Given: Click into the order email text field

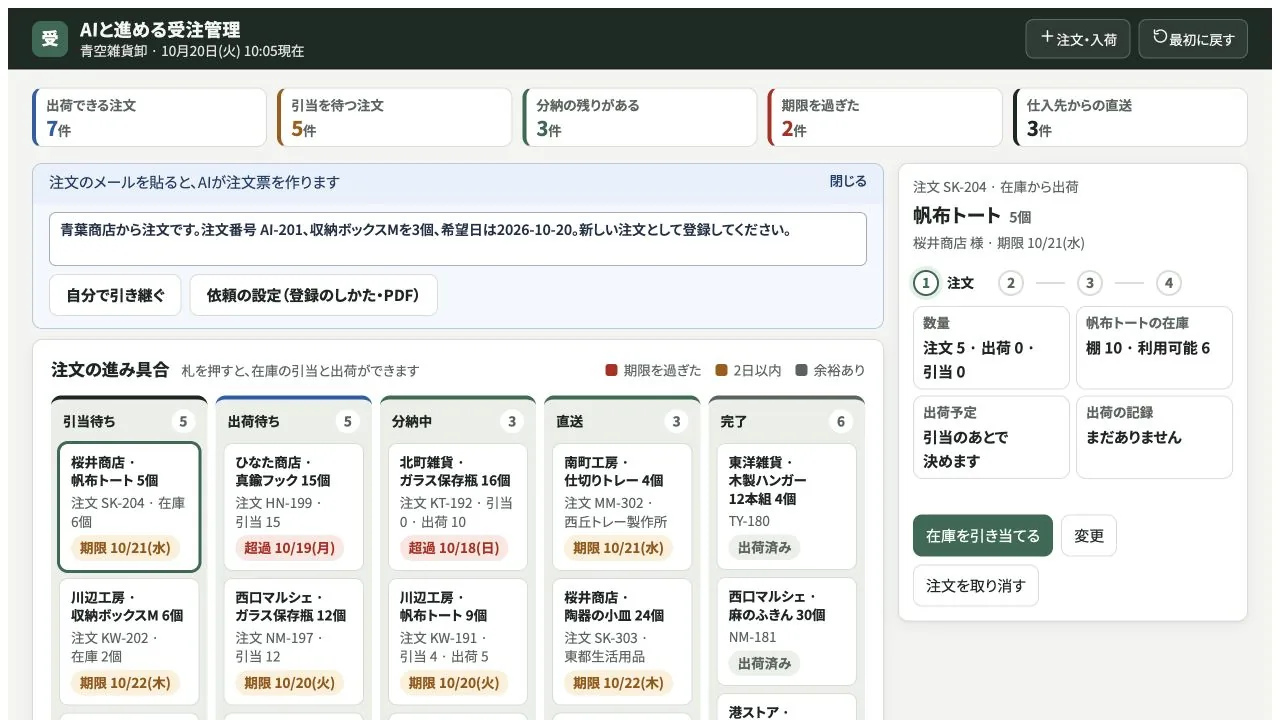Looking at the screenshot, I should tap(458, 239).
